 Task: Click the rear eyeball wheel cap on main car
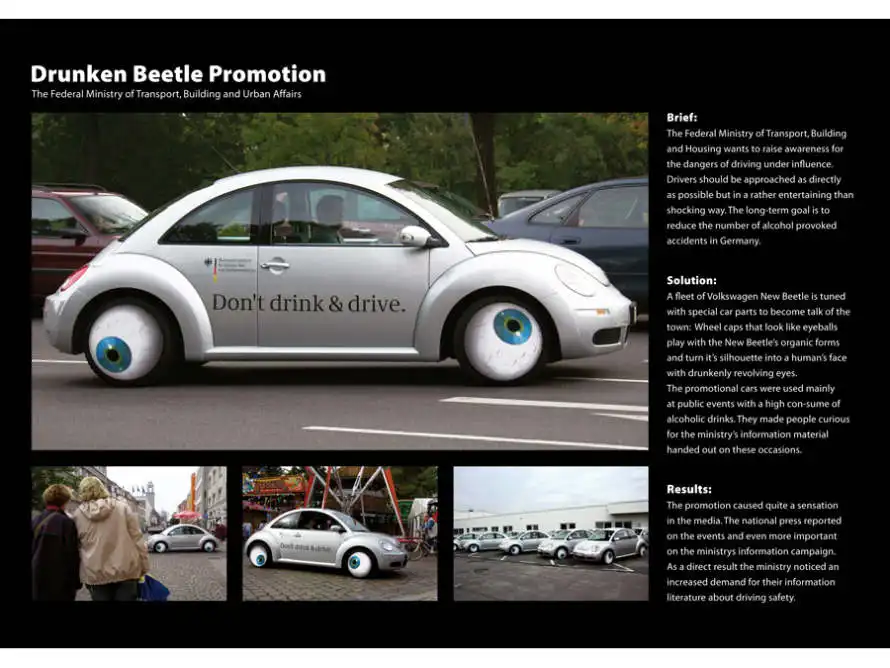click(x=124, y=343)
